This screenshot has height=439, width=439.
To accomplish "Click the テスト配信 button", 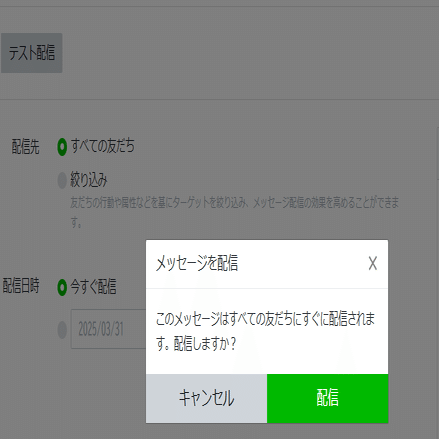I will (x=32, y=53).
